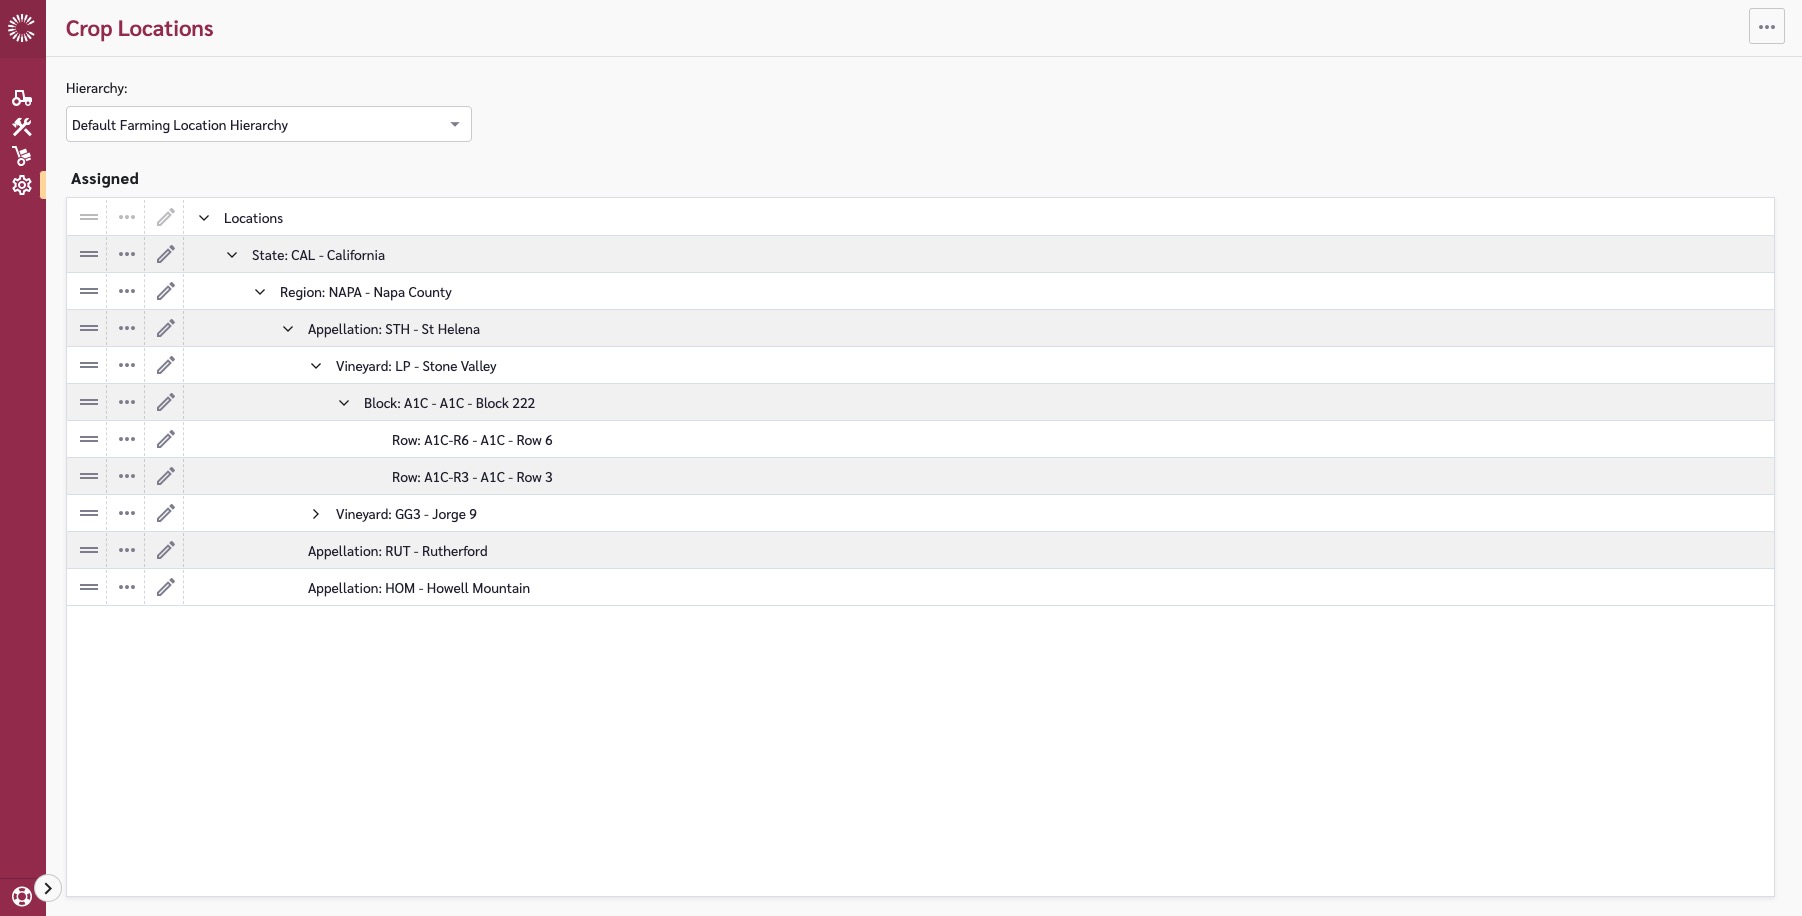Click edit pencil for Rutherford appellation

tap(166, 551)
